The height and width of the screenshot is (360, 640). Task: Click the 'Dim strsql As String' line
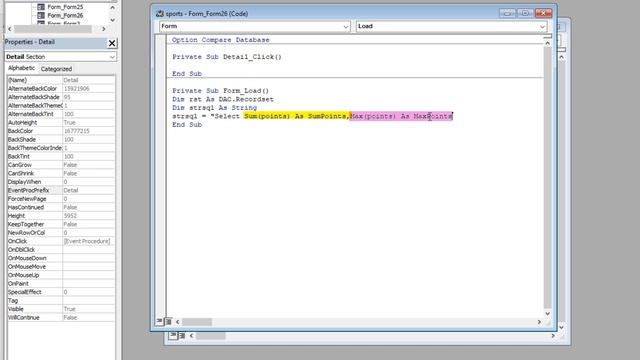pyautogui.click(x=214, y=108)
